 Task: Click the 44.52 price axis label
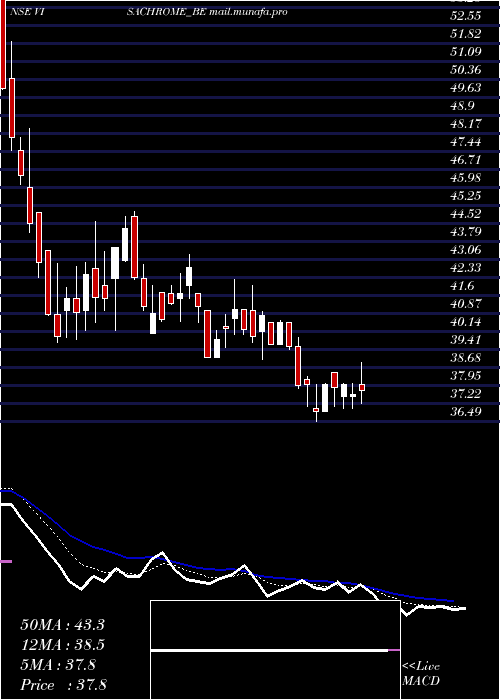pyautogui.click(x=464, y=214)
